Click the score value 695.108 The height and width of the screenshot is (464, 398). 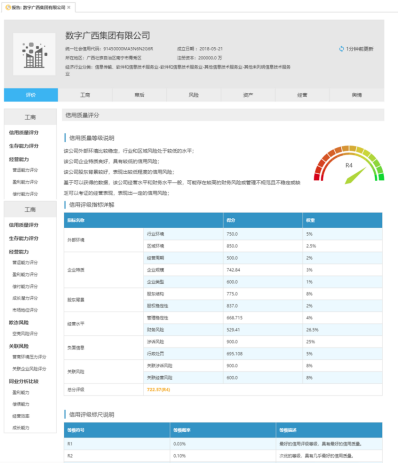tap(235, 354)
